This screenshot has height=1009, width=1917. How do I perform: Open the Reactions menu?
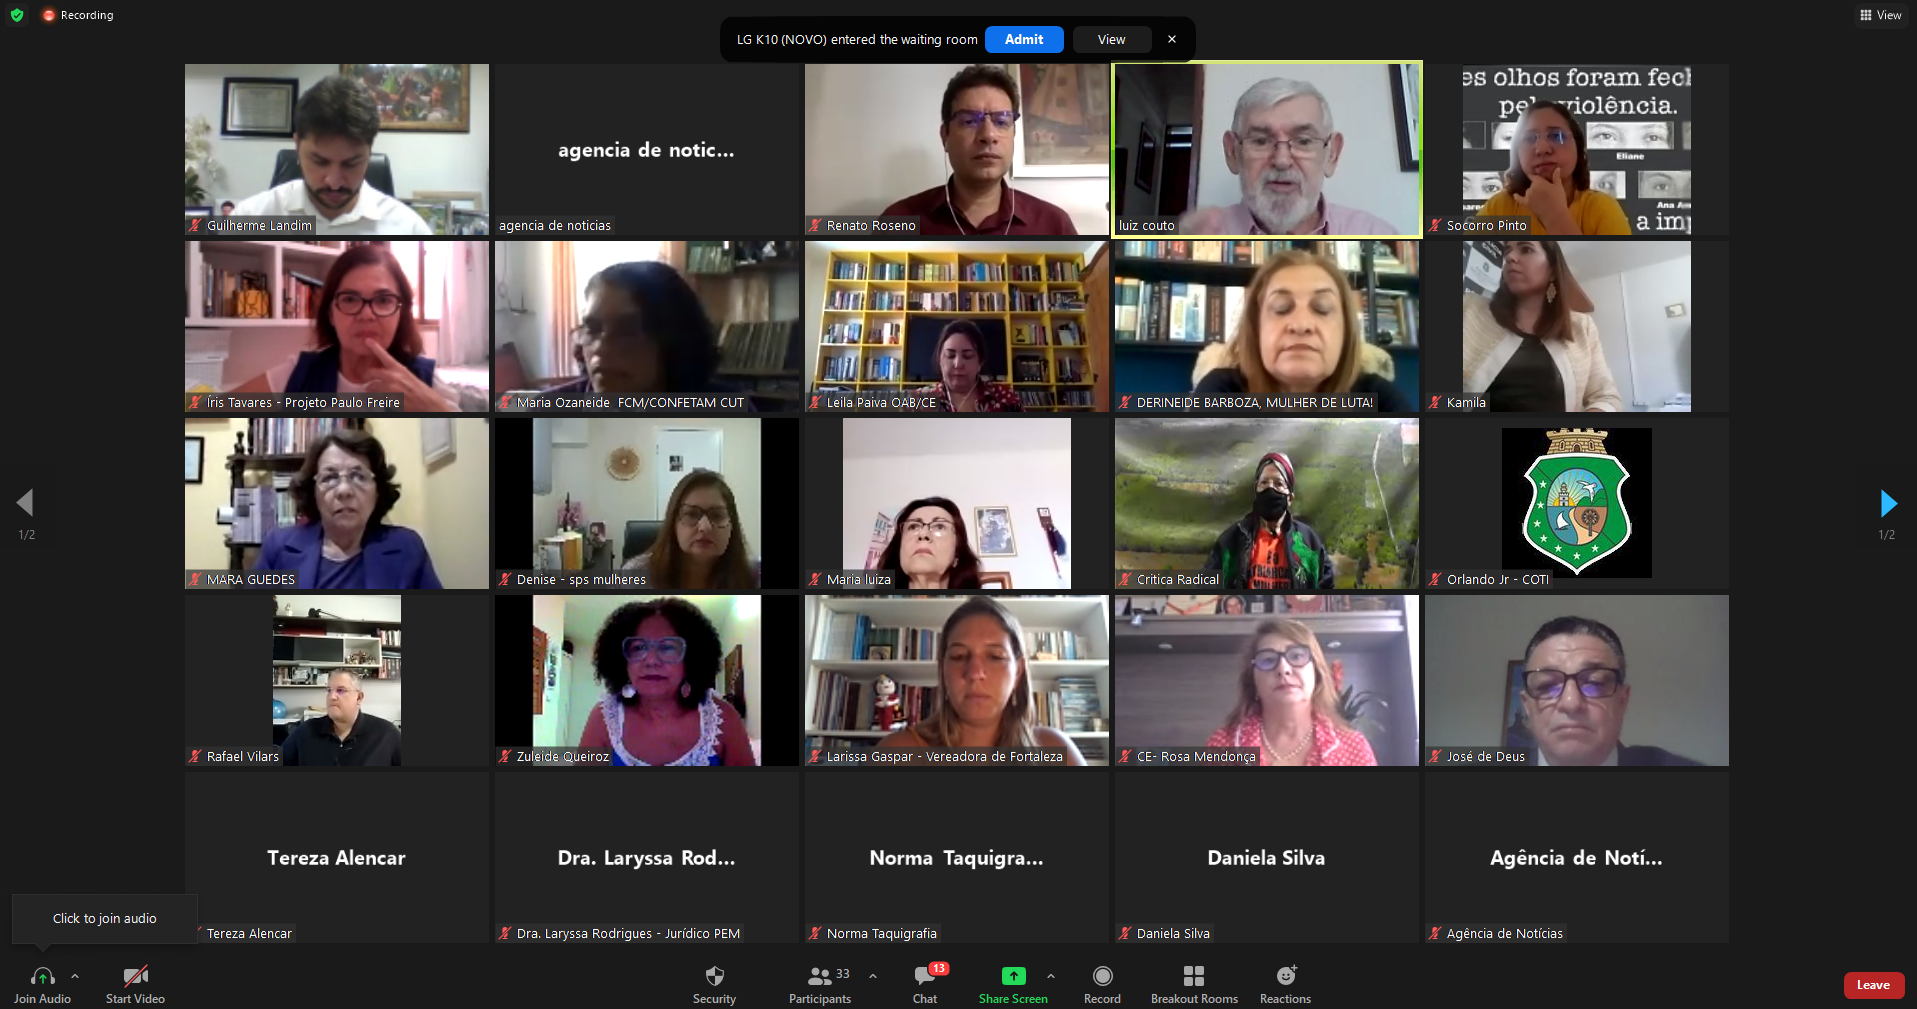coord(1285,976)
